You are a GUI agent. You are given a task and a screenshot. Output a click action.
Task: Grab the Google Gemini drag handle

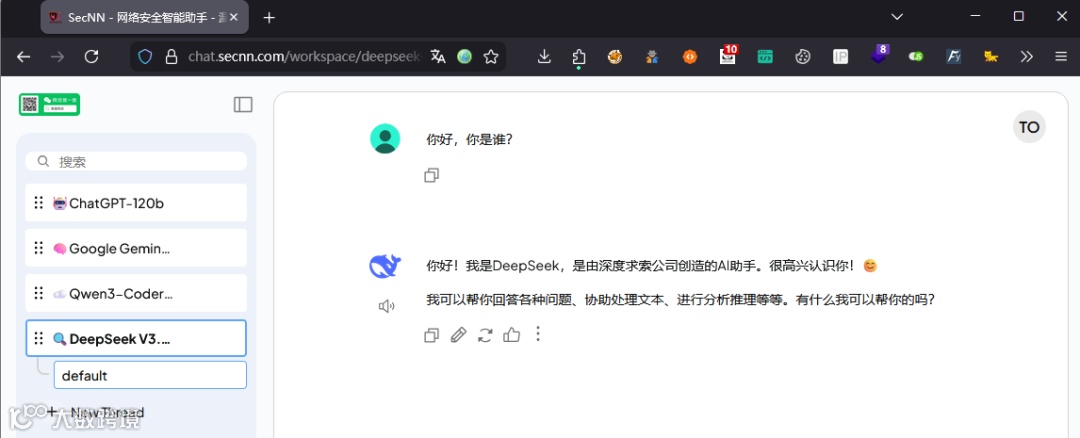39,249
